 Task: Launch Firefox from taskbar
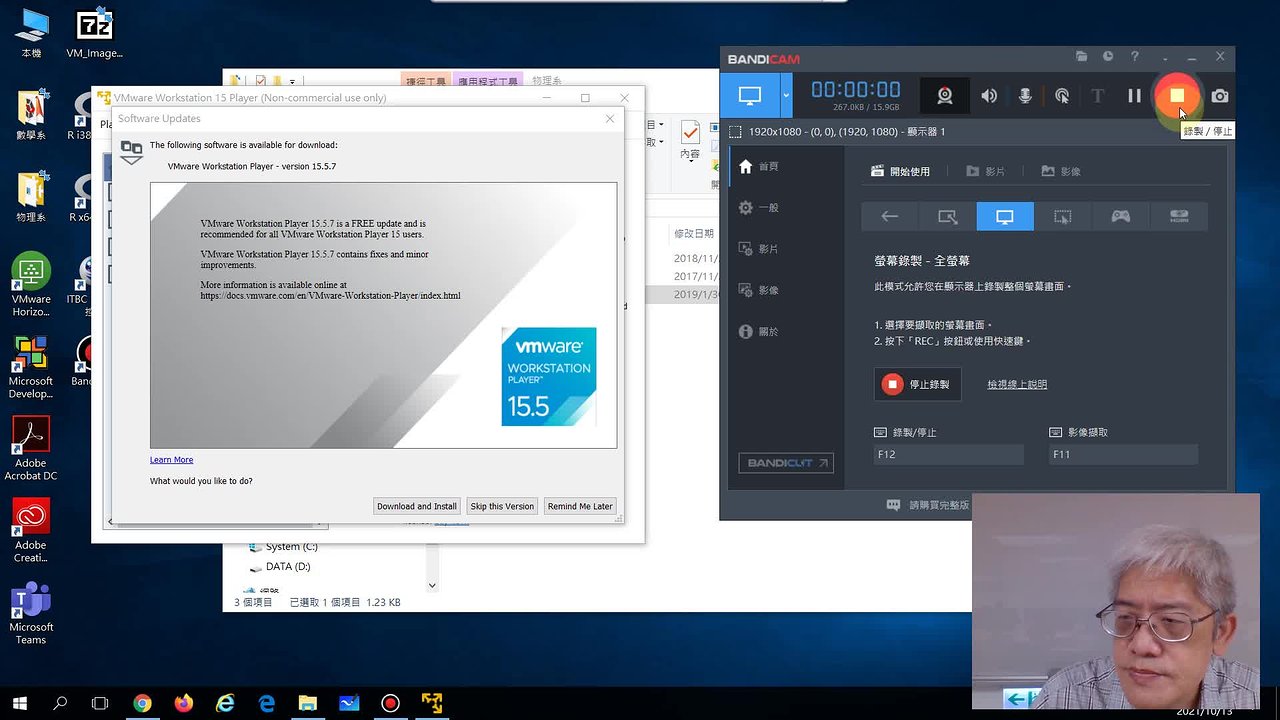(183, 703)
